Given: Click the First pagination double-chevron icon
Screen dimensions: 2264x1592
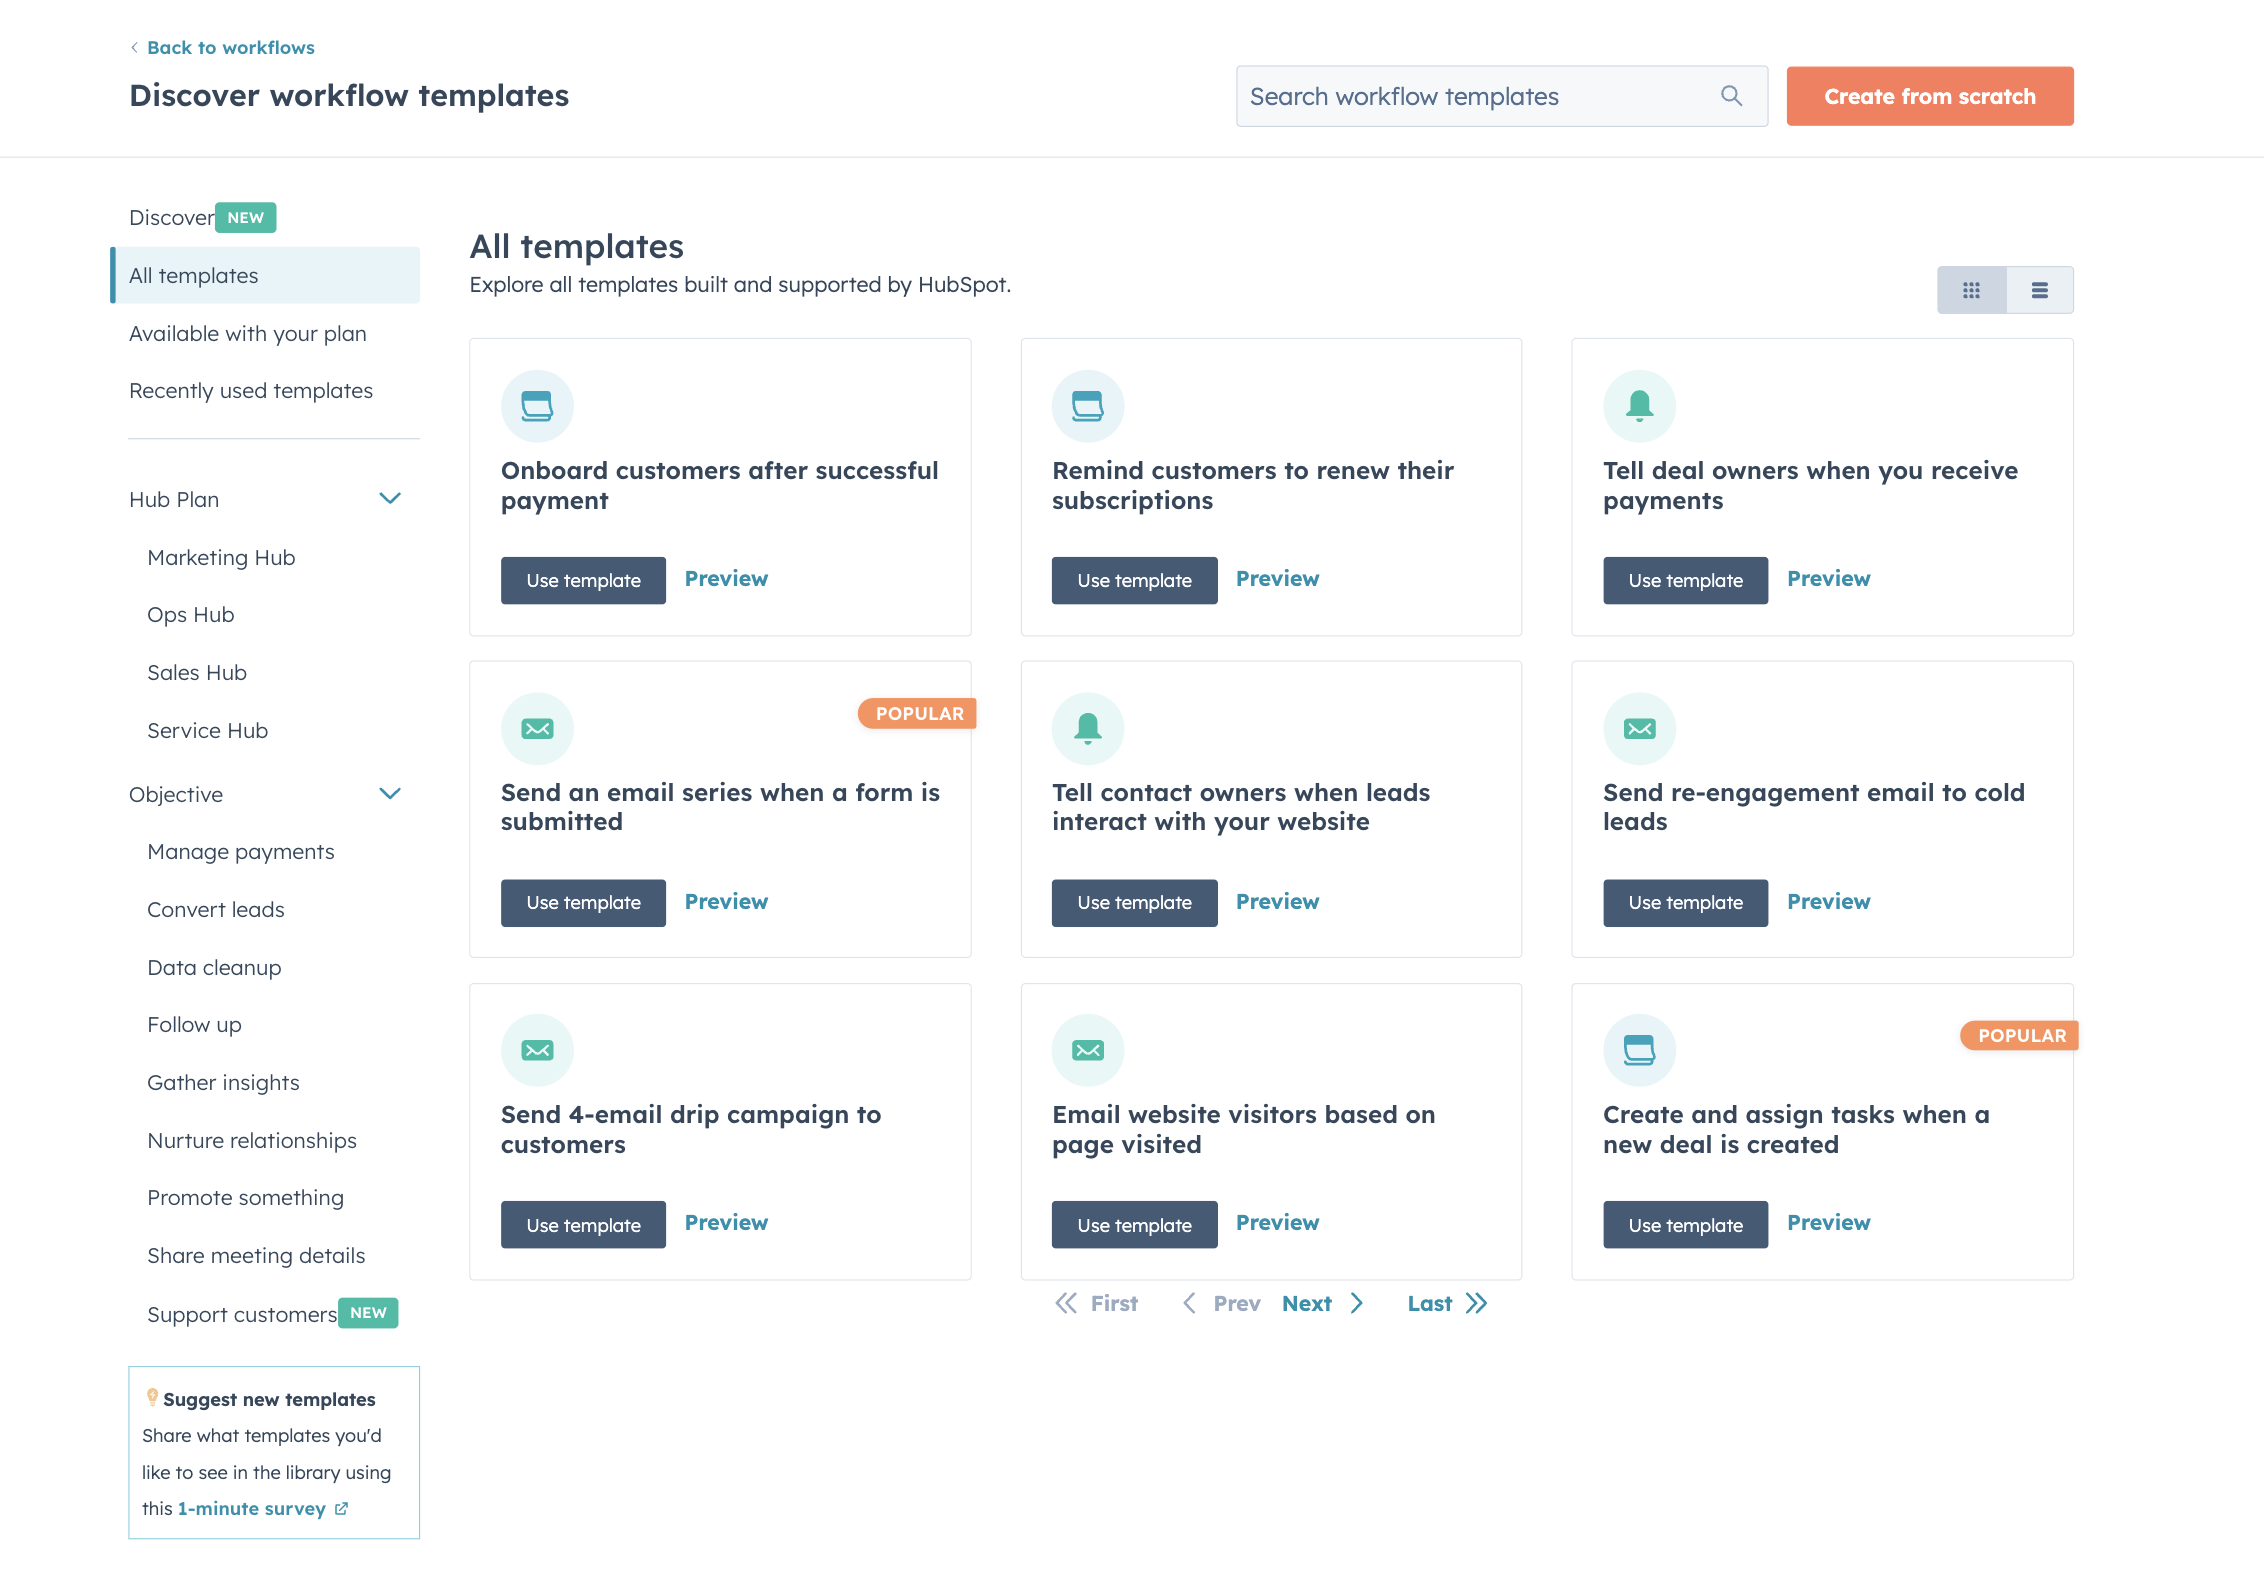Looking at the screenshot, I should 1067,1303.
